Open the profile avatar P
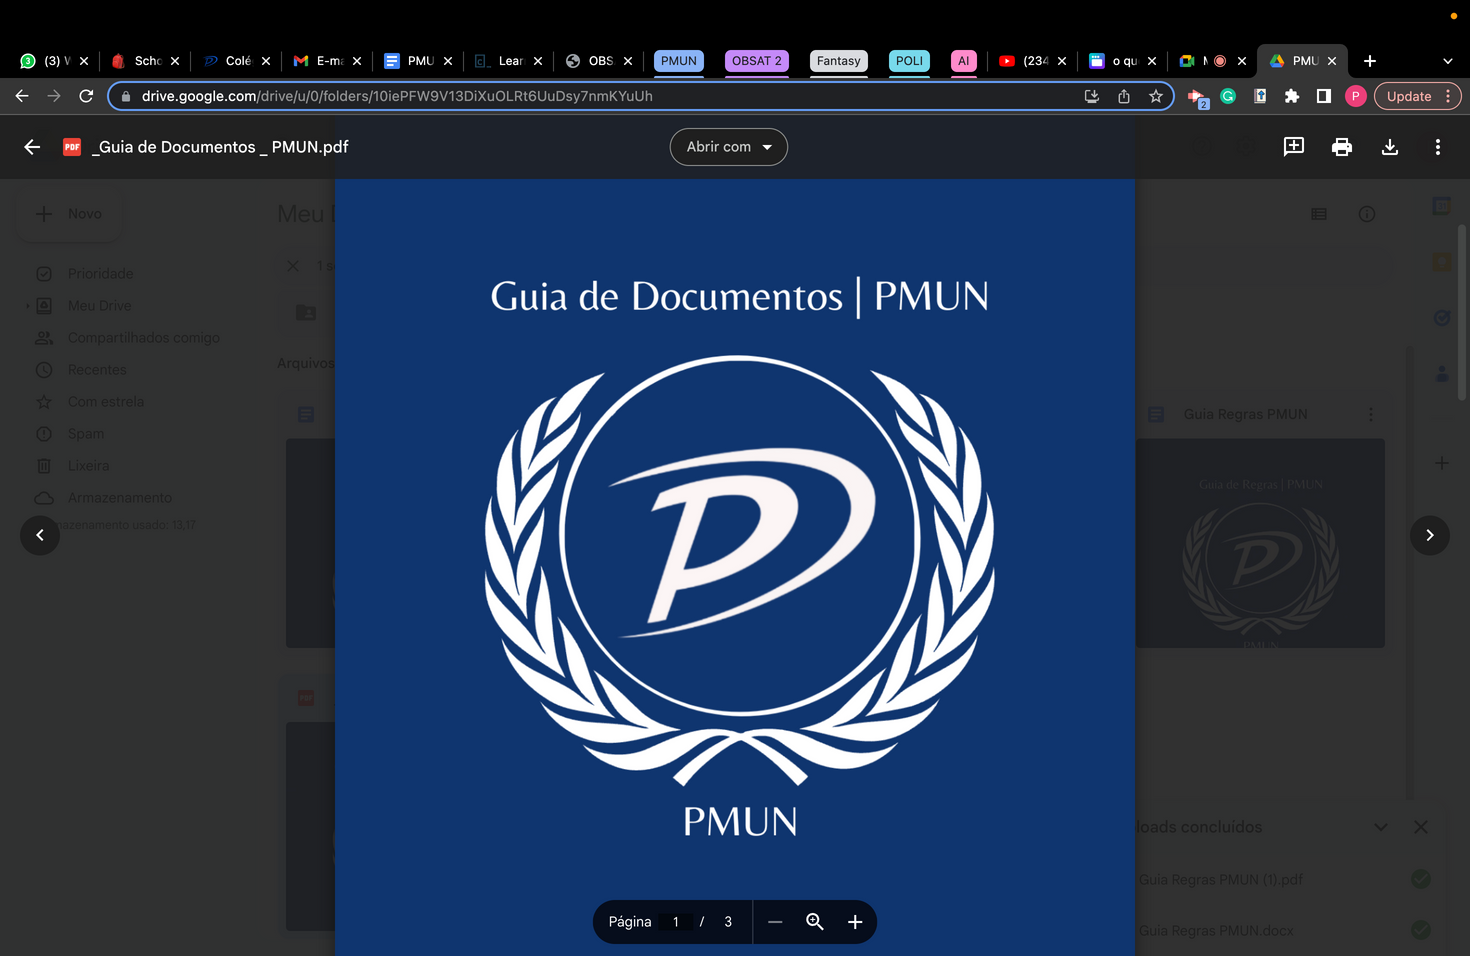Screen dimensions: 1470x956 [x=1356, y=96]
